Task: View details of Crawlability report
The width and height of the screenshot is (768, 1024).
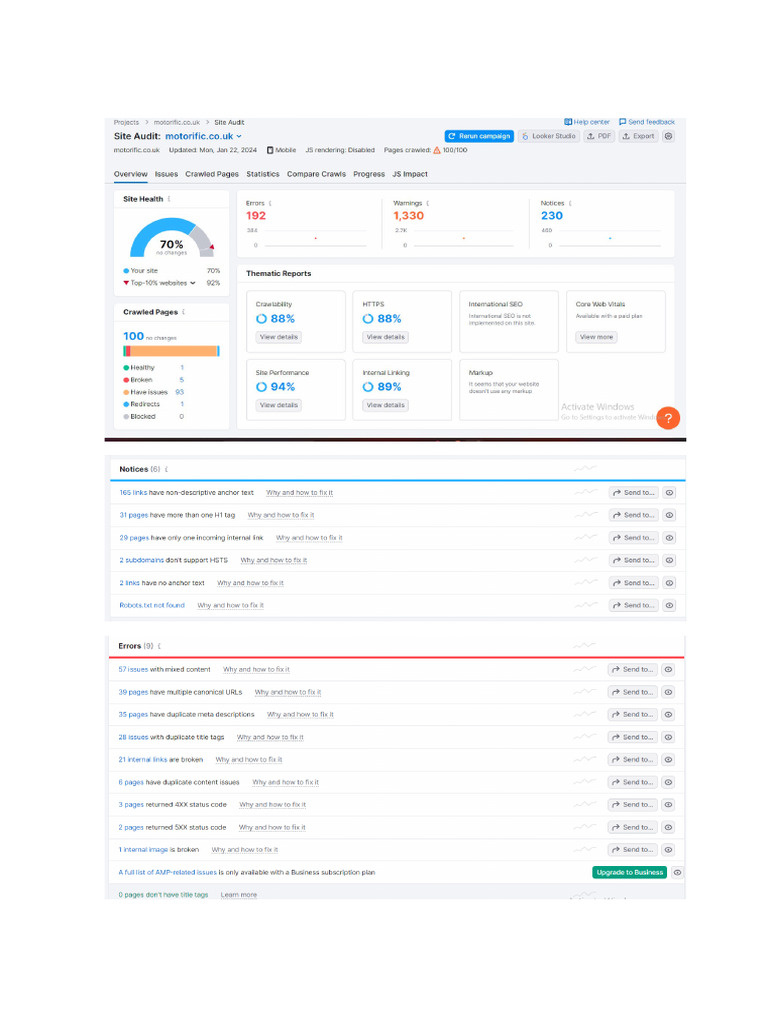Action: [279, 337]
